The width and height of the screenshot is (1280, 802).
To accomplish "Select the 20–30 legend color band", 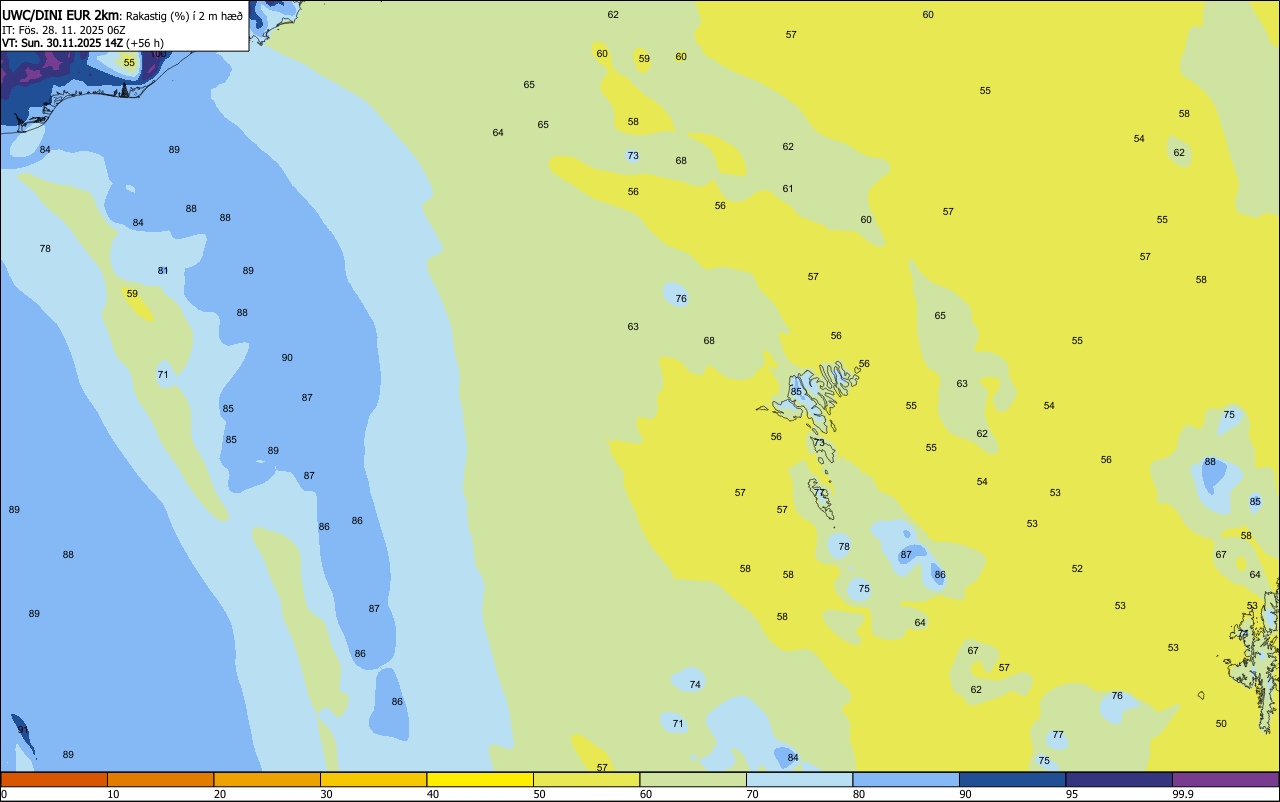I will click(x=267, y=779).
